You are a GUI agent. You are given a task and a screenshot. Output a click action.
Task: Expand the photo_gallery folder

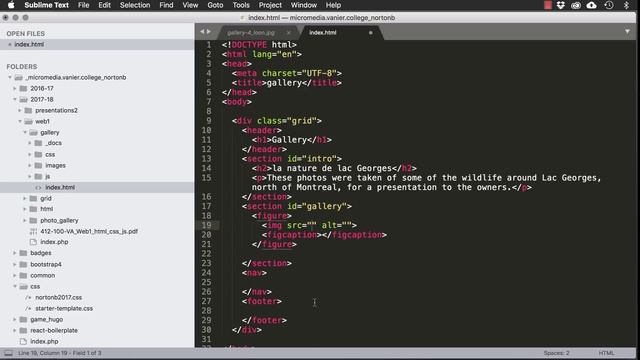[x=25, y=220]
